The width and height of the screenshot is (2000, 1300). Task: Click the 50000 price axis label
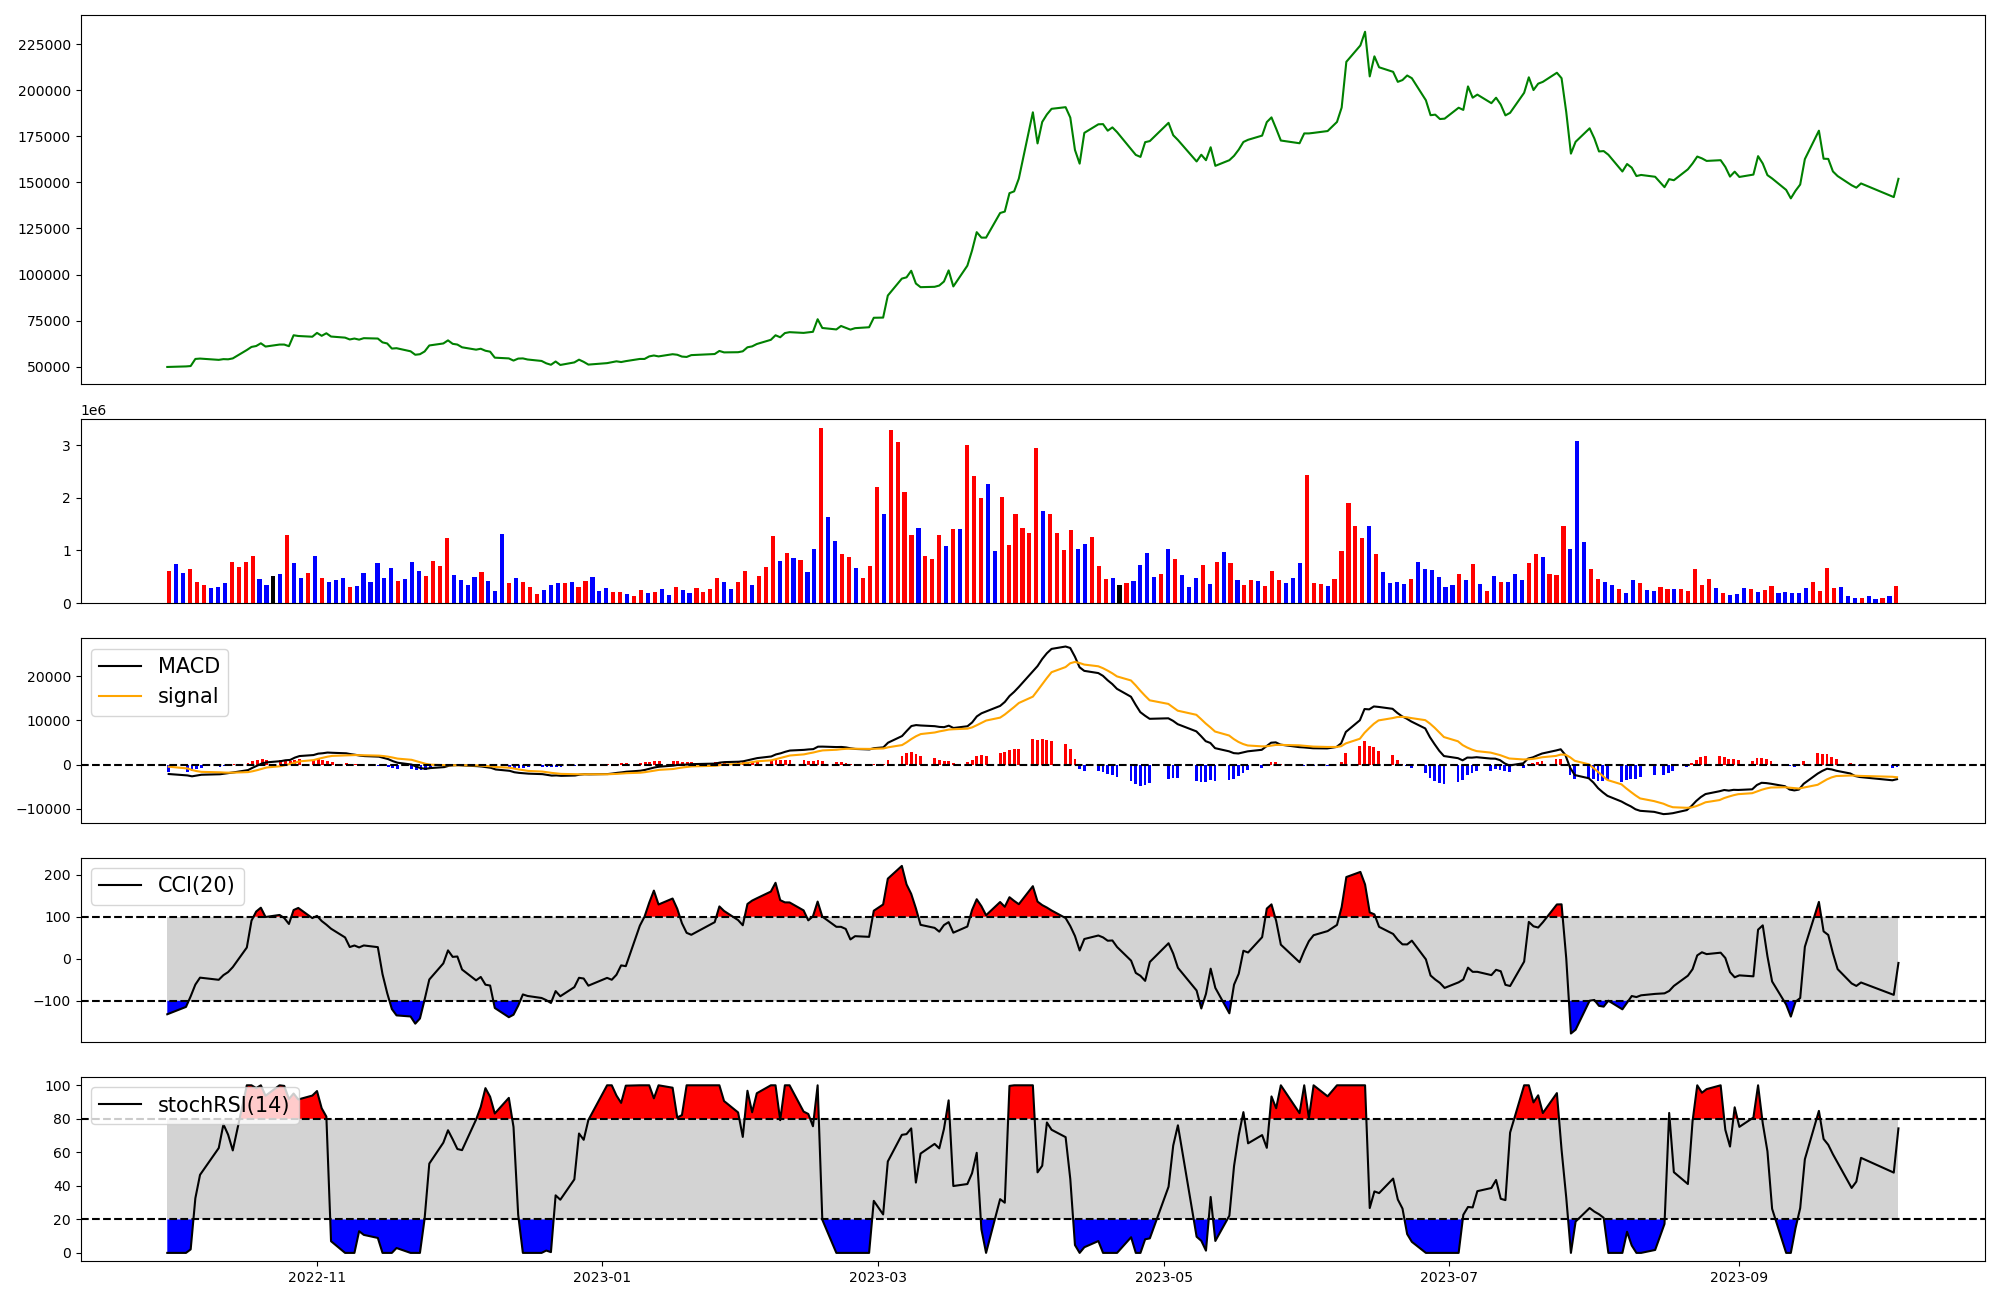coord(48,367)
